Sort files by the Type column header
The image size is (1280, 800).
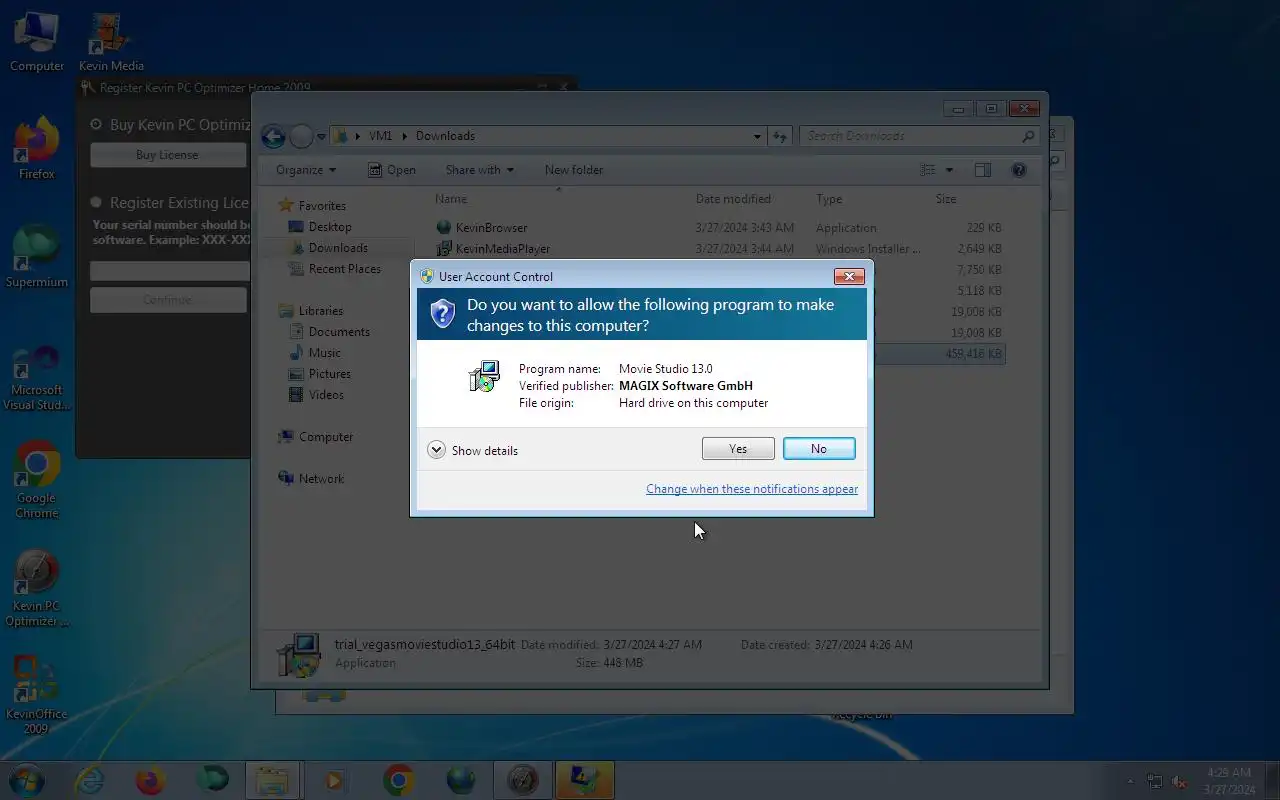point(829,199)
